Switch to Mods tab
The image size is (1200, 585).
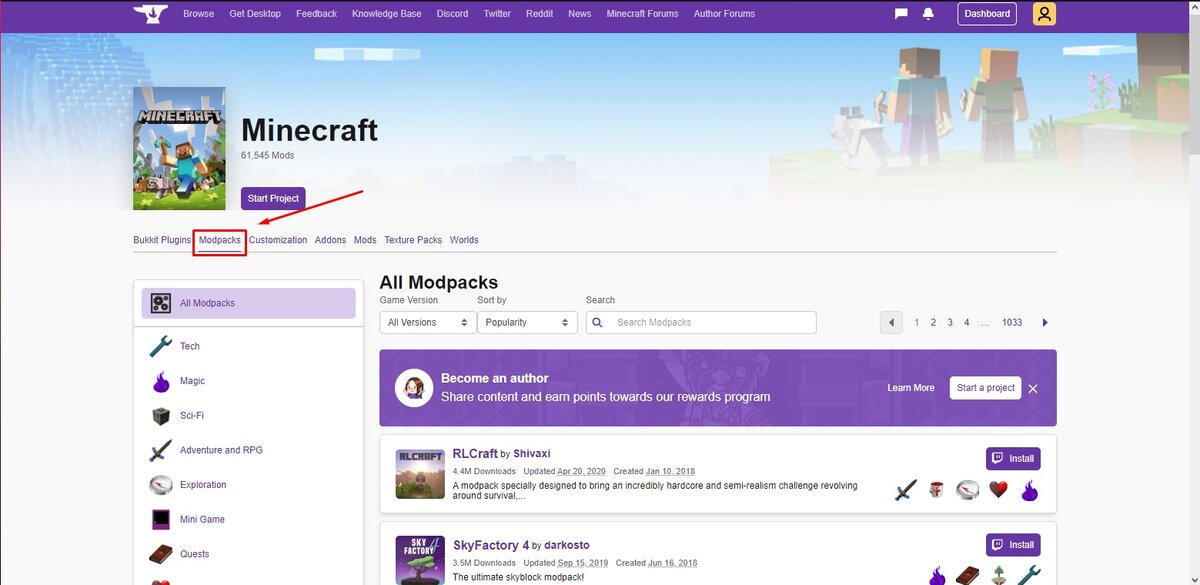point(365,240)
